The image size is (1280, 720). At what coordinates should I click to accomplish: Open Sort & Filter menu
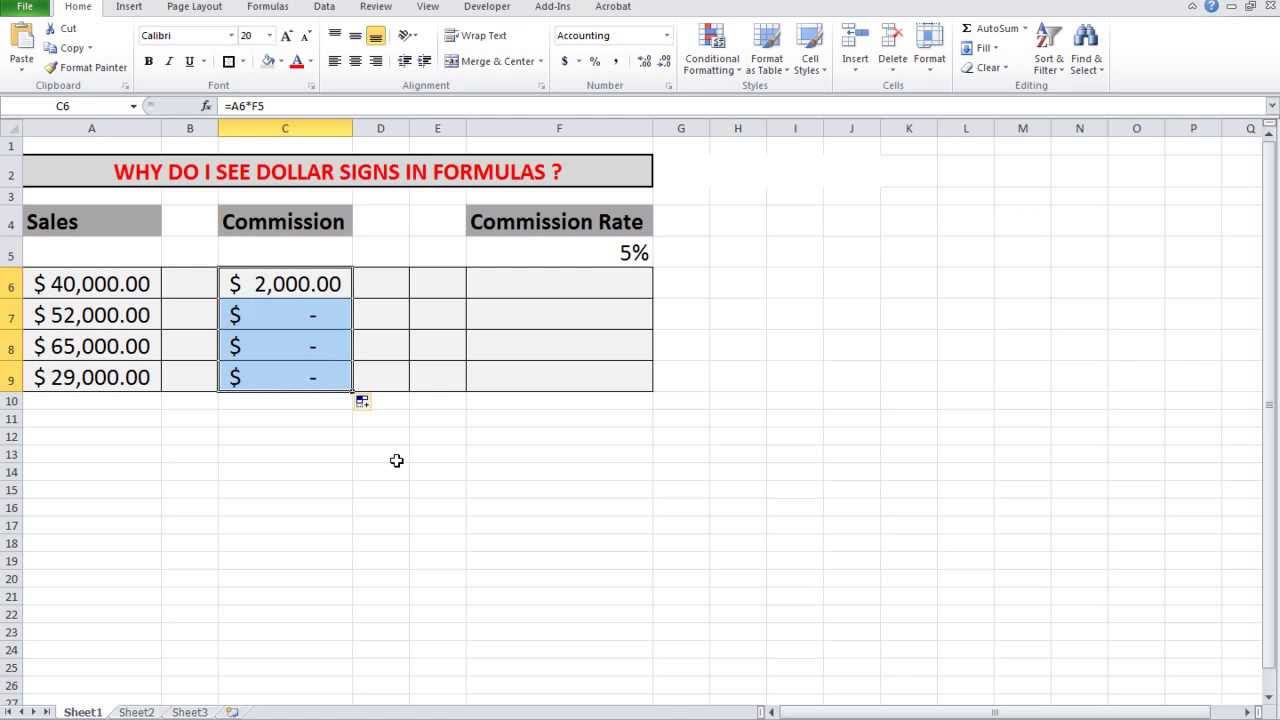[1048, 49]
